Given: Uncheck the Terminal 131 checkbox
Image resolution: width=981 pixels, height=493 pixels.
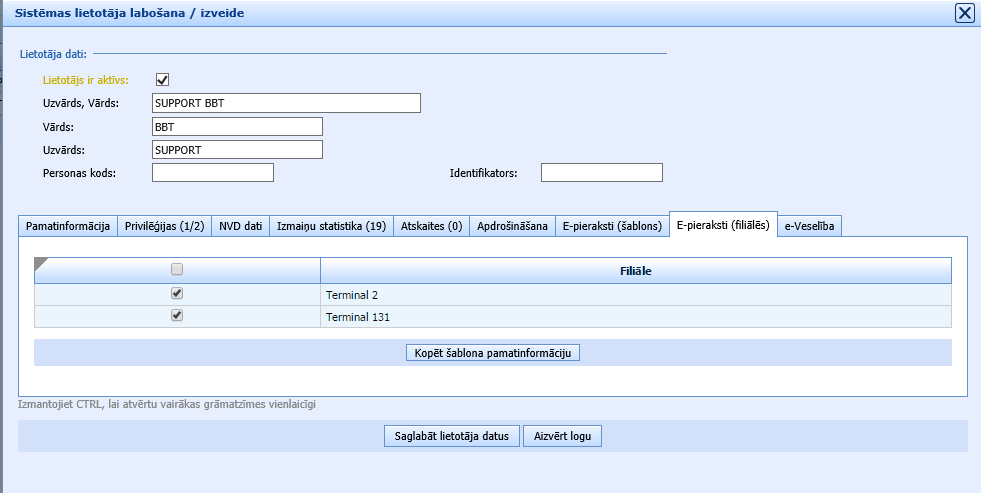Looking at the screenshot, I should click(x=177, y=316).
